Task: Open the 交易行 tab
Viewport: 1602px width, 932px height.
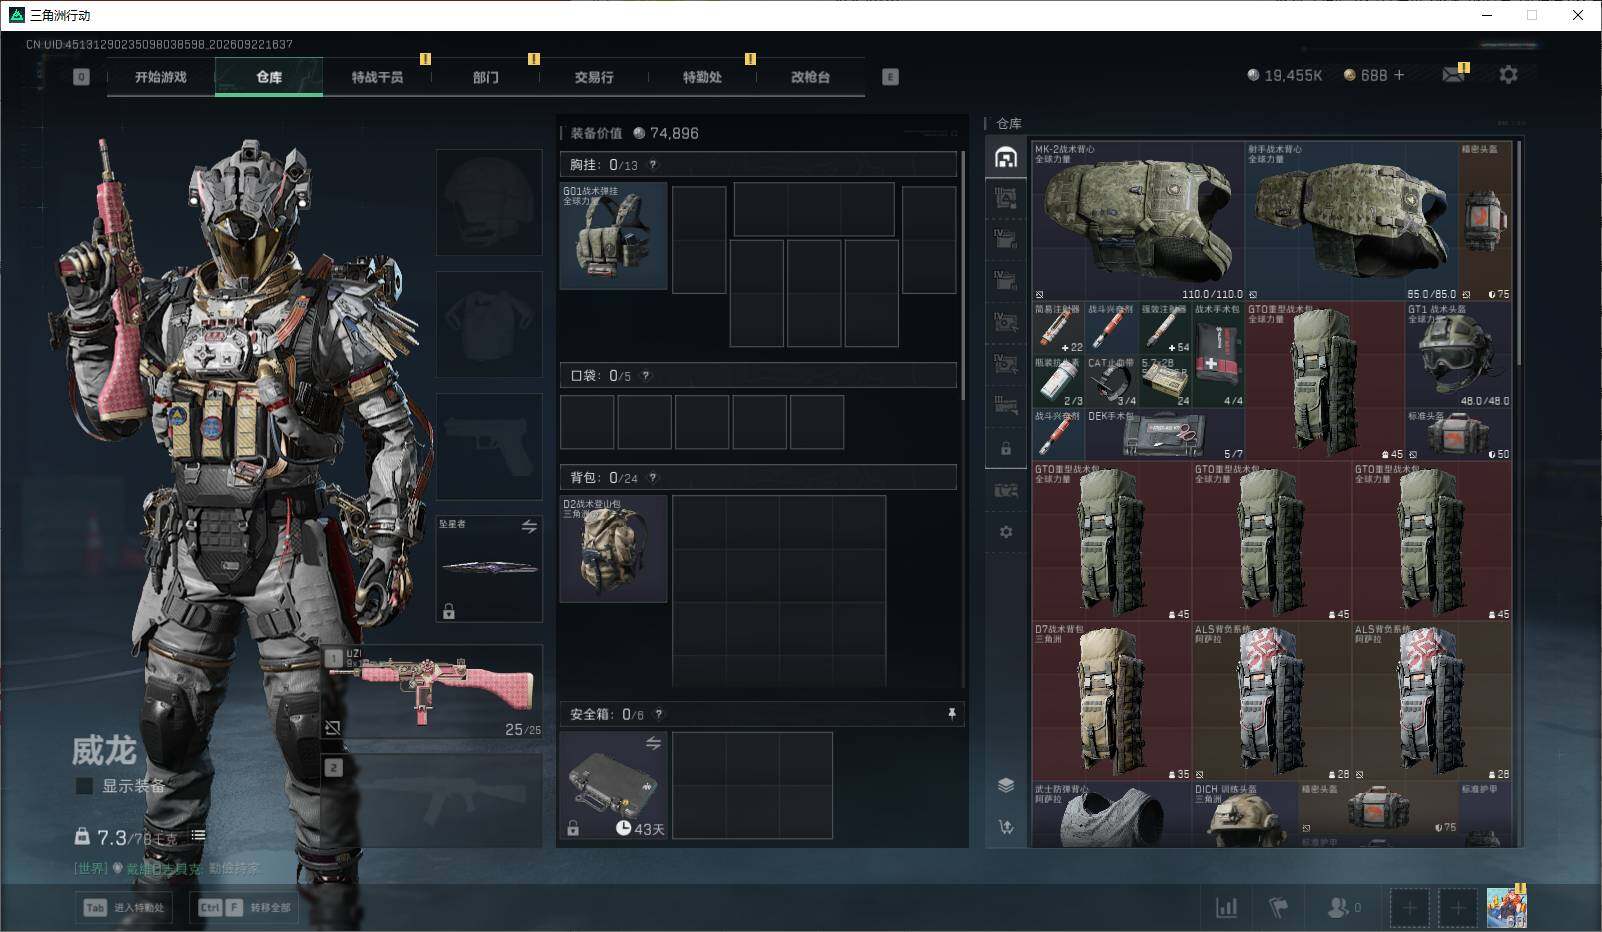Action: click(594, 77)
